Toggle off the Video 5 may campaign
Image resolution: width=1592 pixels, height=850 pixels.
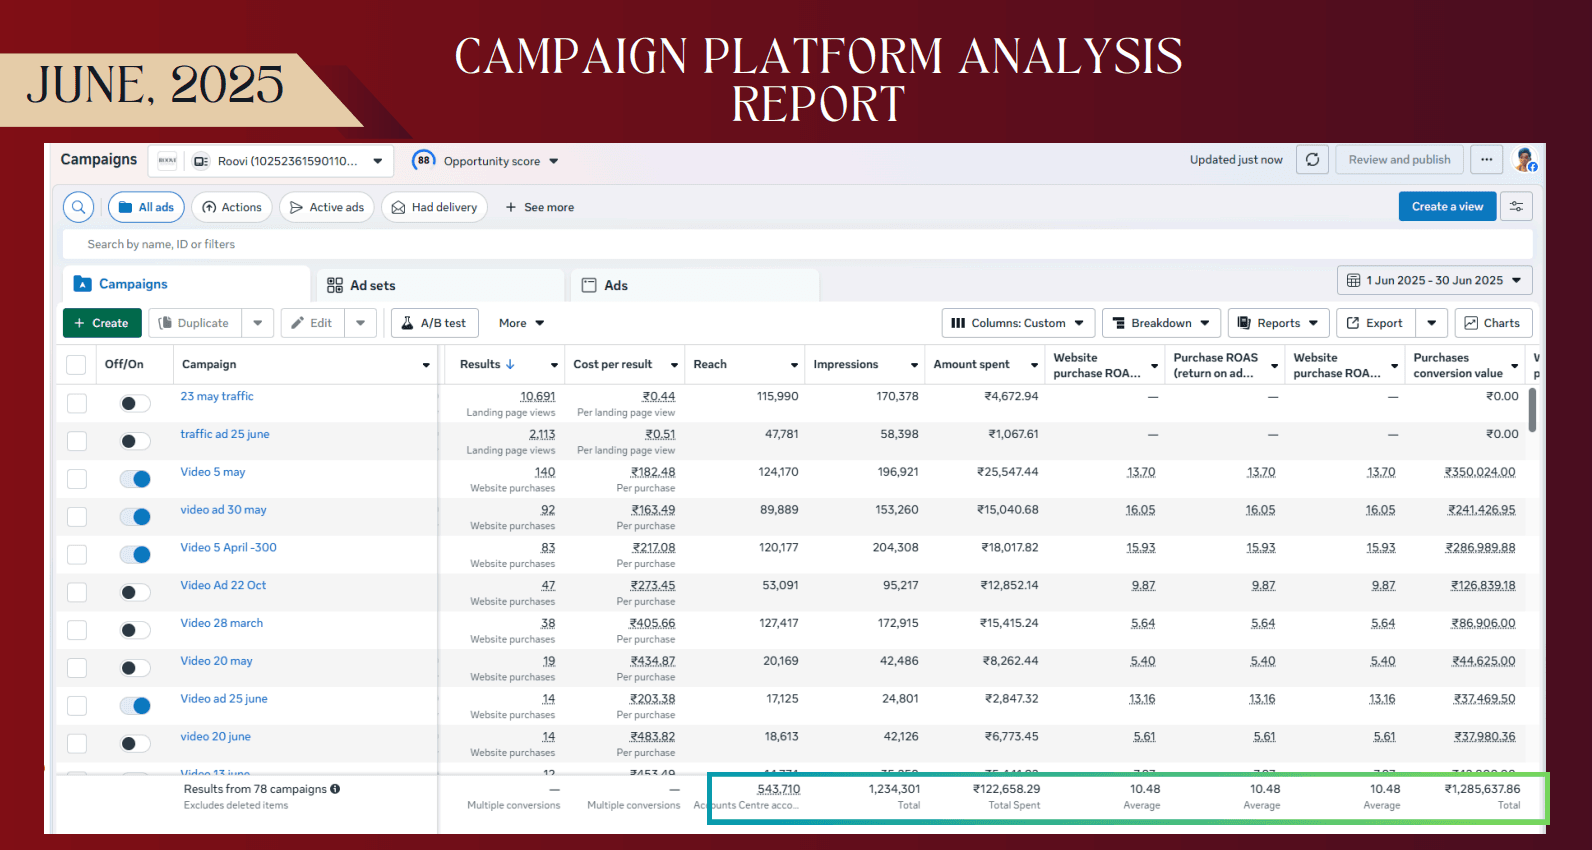click(135, 479)
